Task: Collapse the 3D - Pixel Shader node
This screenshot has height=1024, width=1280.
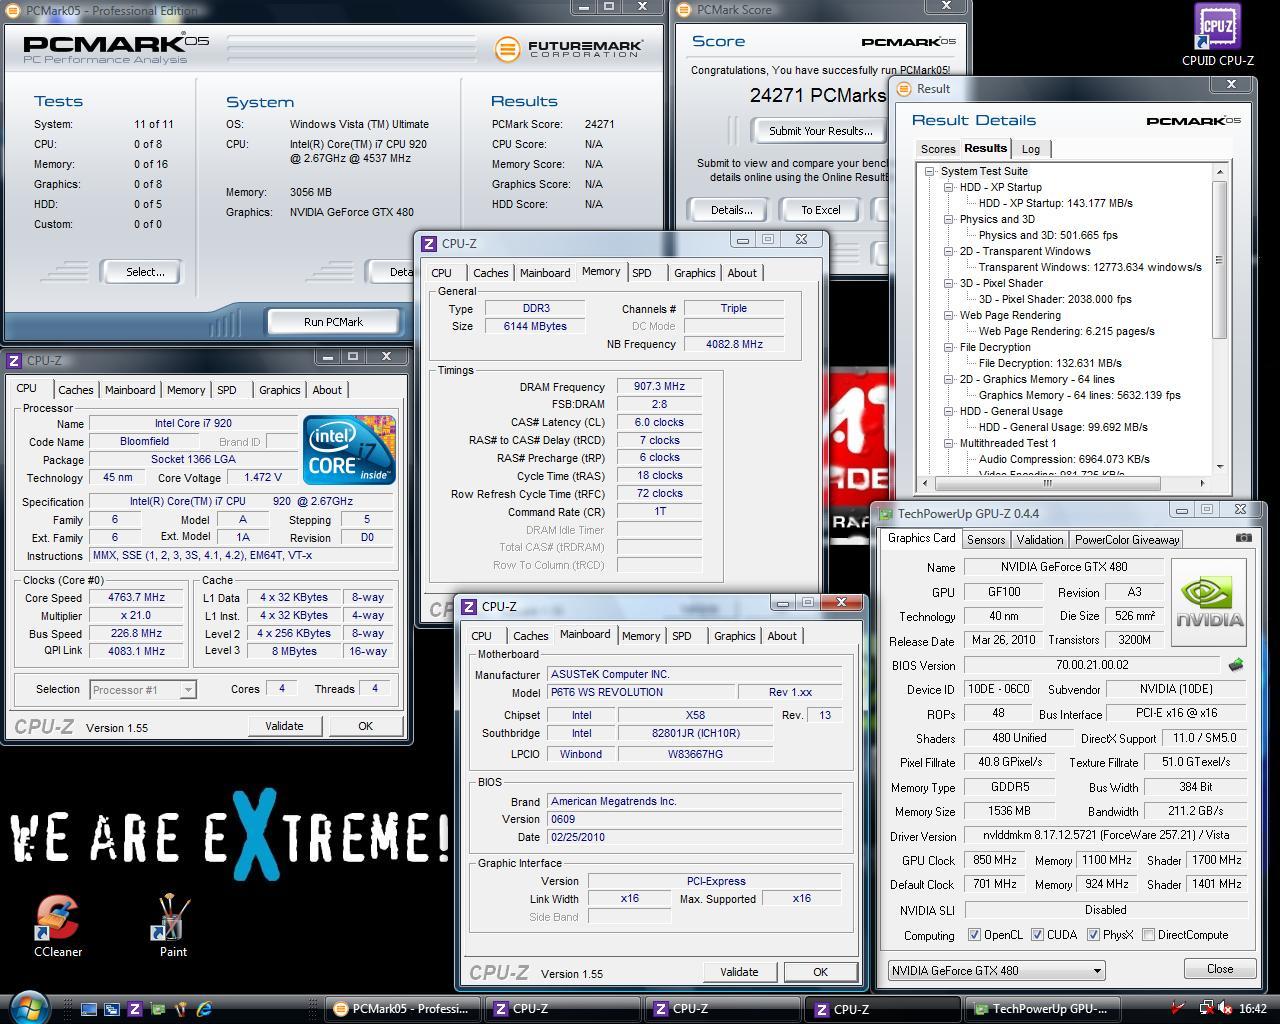Action: (948, 283)
